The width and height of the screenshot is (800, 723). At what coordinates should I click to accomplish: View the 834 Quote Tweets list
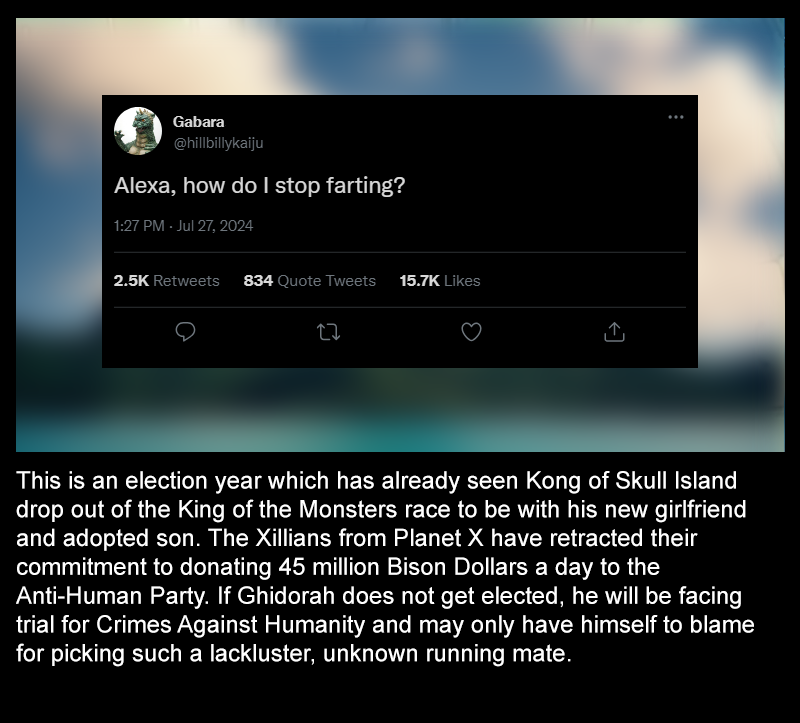point(310,281)
